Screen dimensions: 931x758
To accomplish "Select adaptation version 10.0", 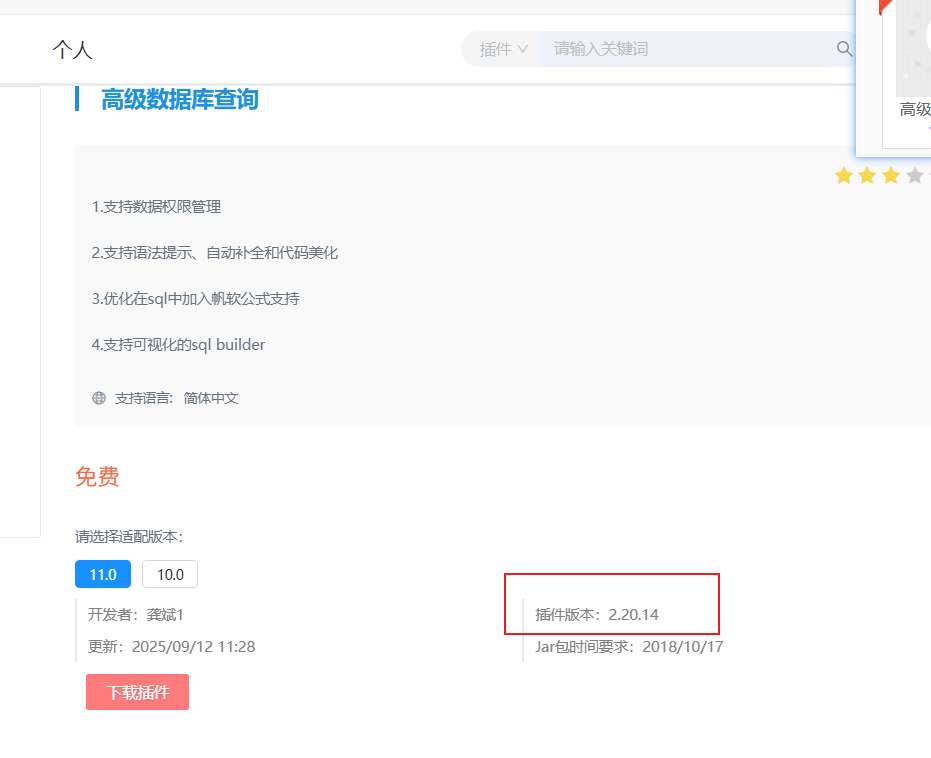I will (170, 574).
